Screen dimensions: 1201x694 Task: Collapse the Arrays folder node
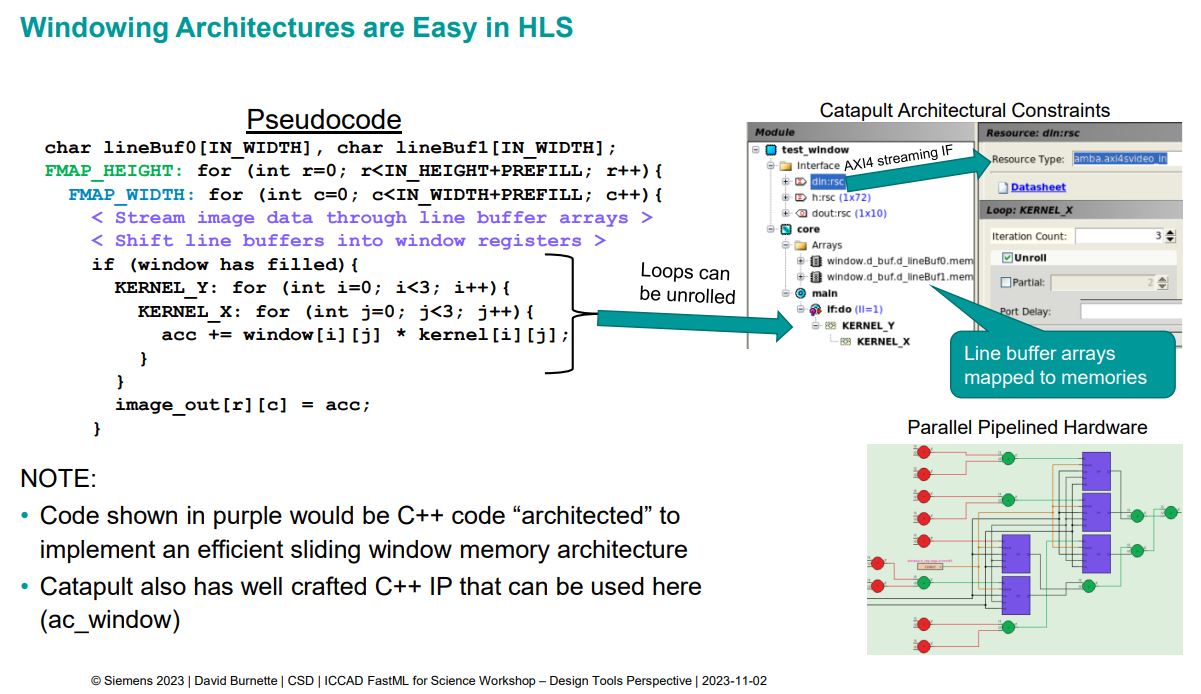click(x=786, y=245)
